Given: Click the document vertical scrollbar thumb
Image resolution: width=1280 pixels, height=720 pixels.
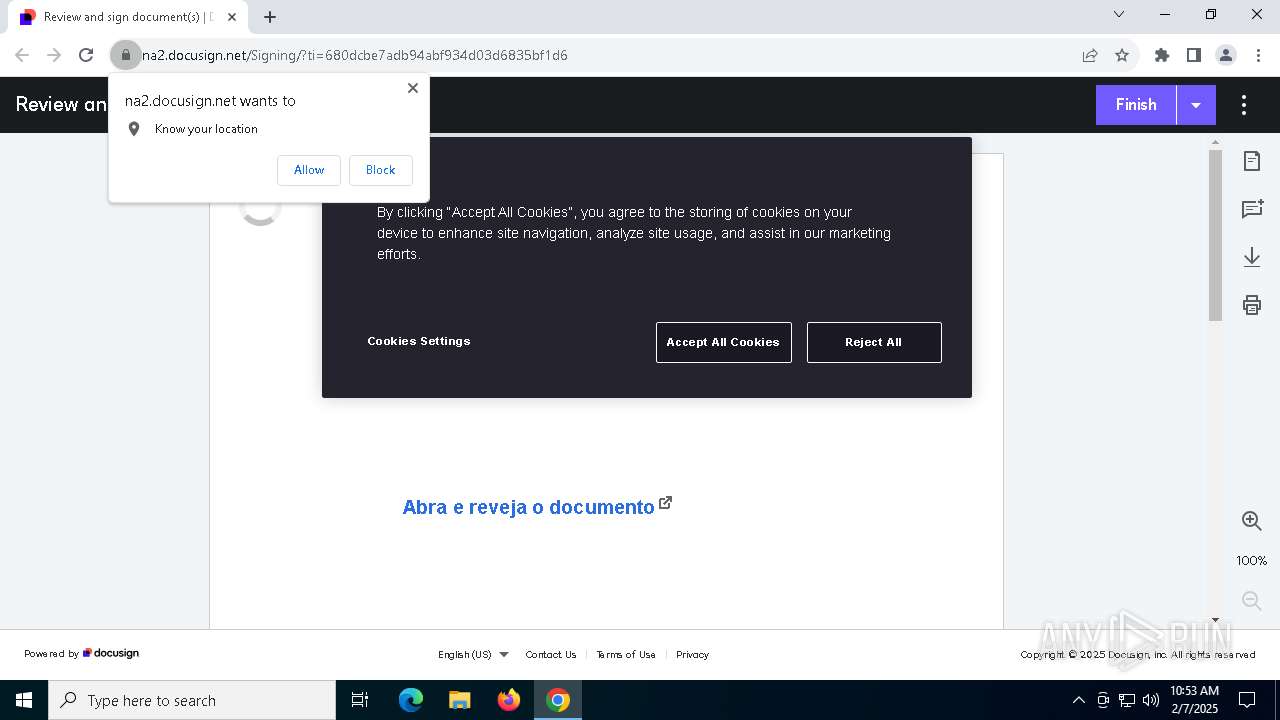Looking at the screenshot, I should point(1215,235).
